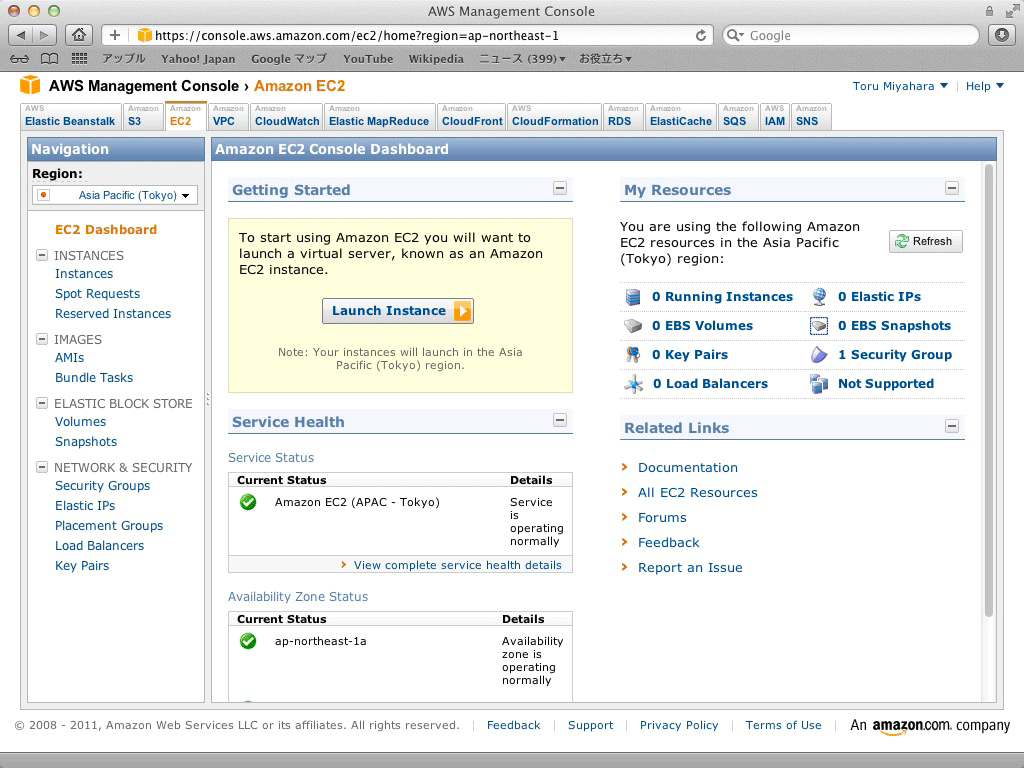Click the browser Home icon
The height and width of the screenshot is (768, 1024).
point(79,35)
